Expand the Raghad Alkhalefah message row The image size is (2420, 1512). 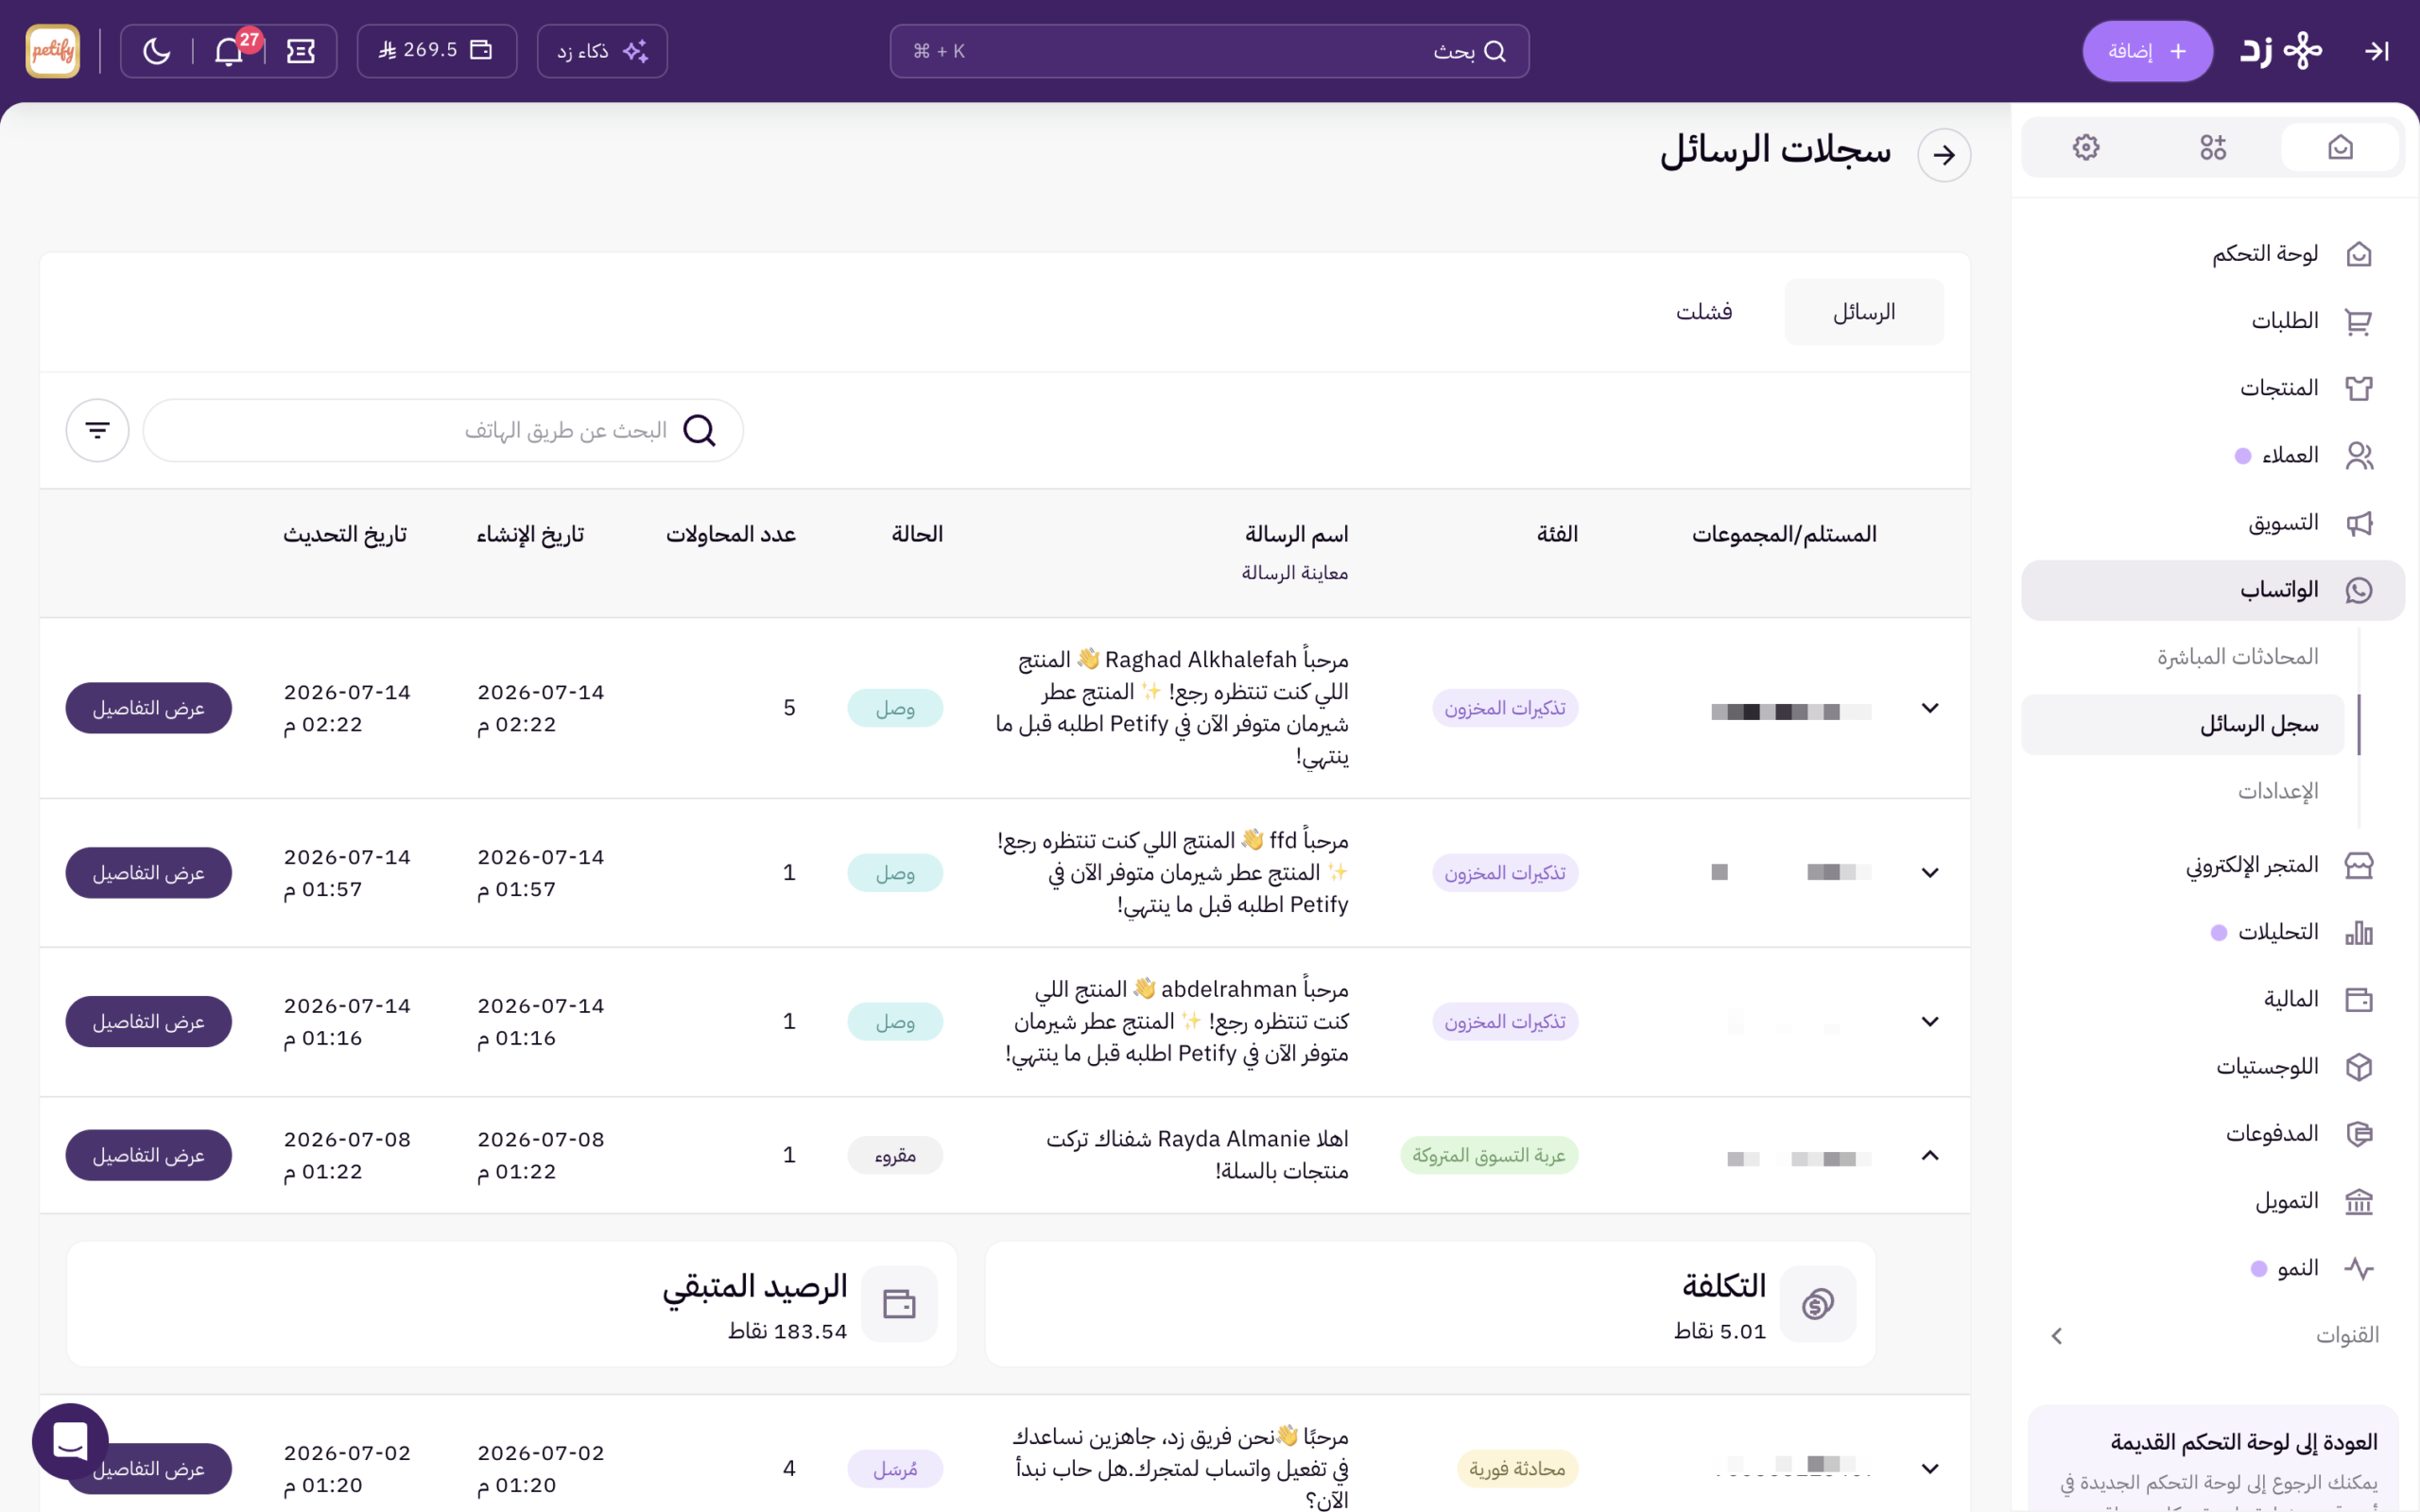coord(1930,708)
